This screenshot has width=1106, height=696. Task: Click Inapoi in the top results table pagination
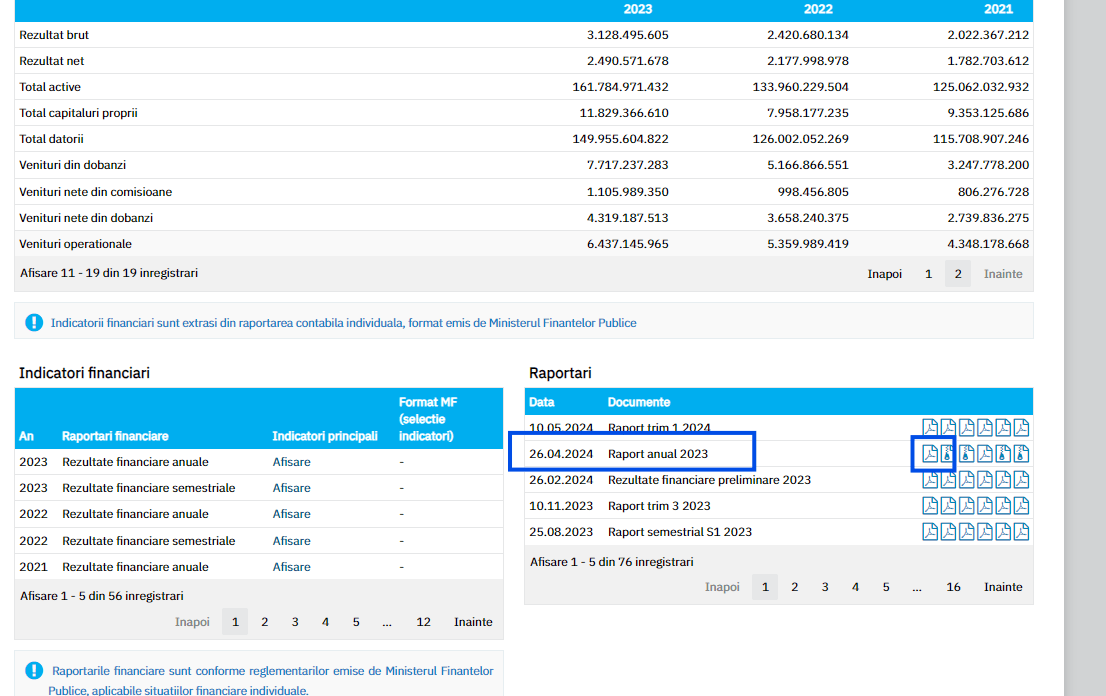coord(884,274)
